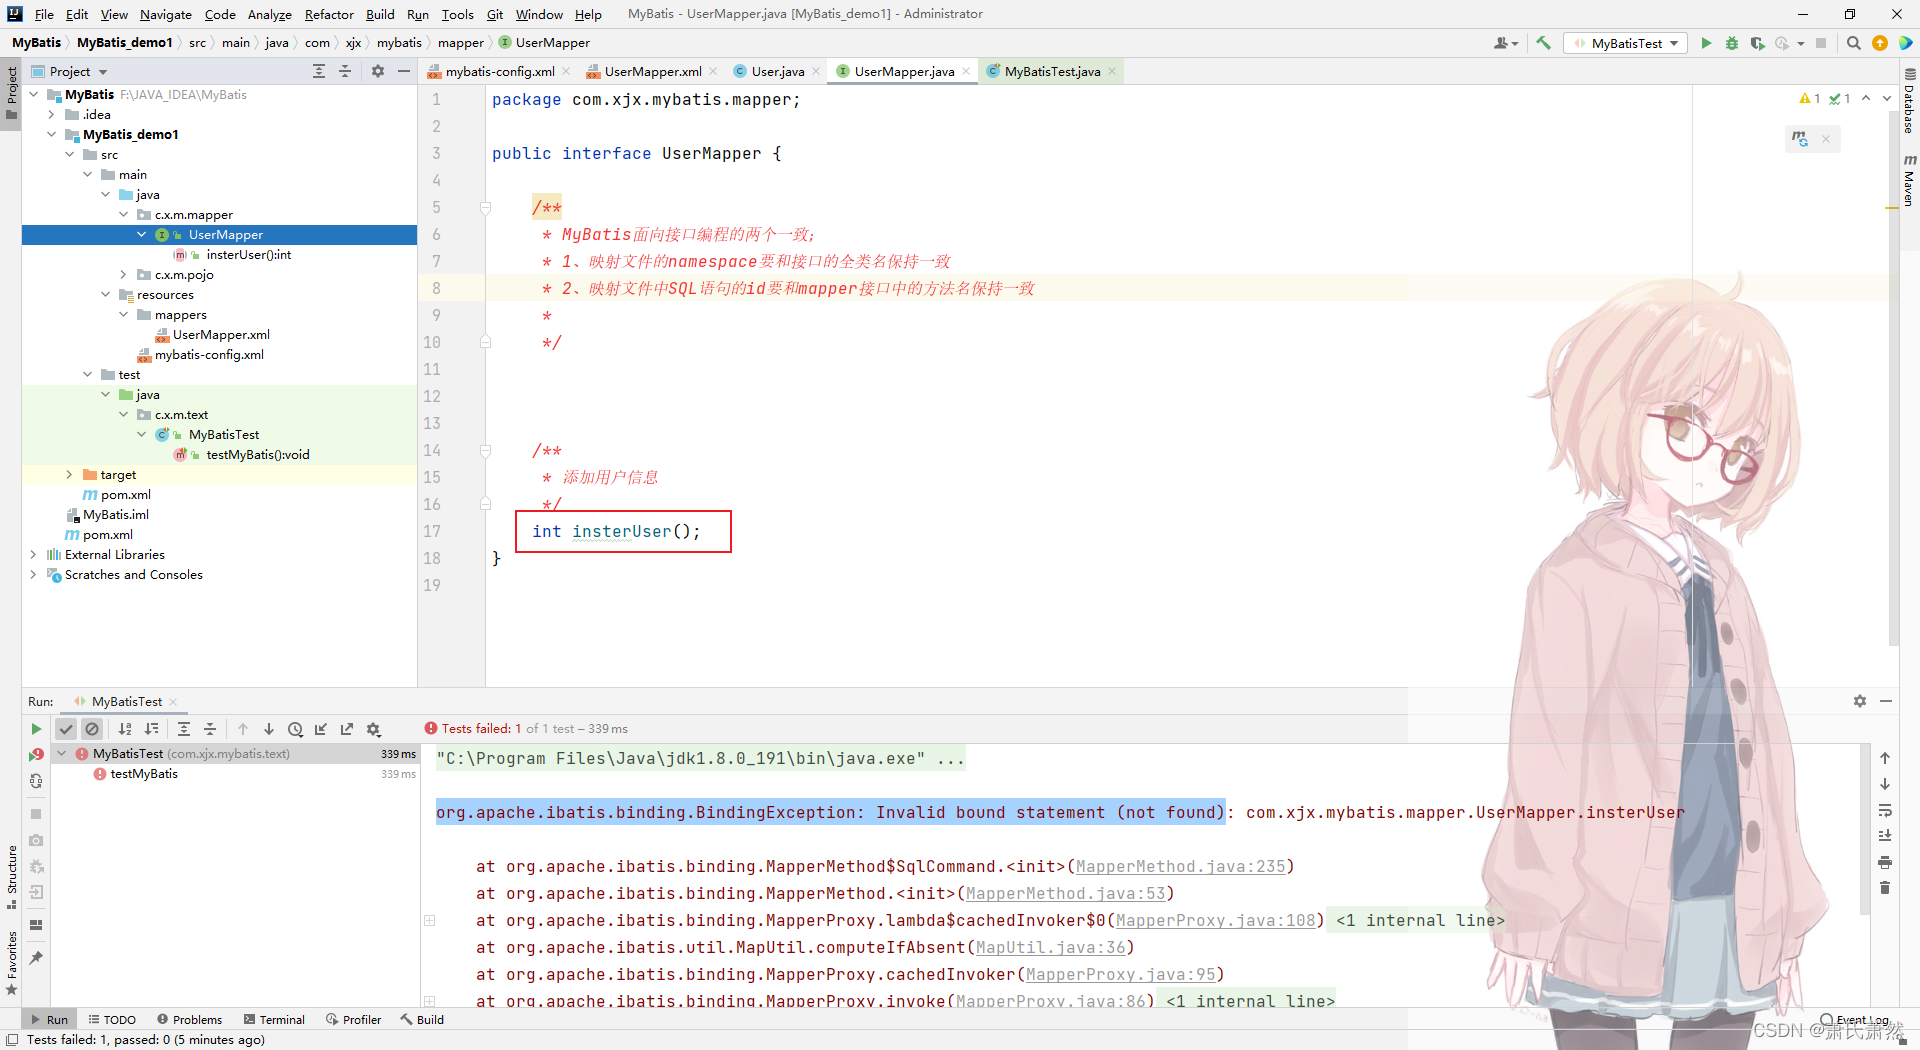Image resolution: width=1920 pixels, height=1050 pixels.
Task: Open MapperProxy.java:108 stack trace link
Action: [x=1215, y=920]
